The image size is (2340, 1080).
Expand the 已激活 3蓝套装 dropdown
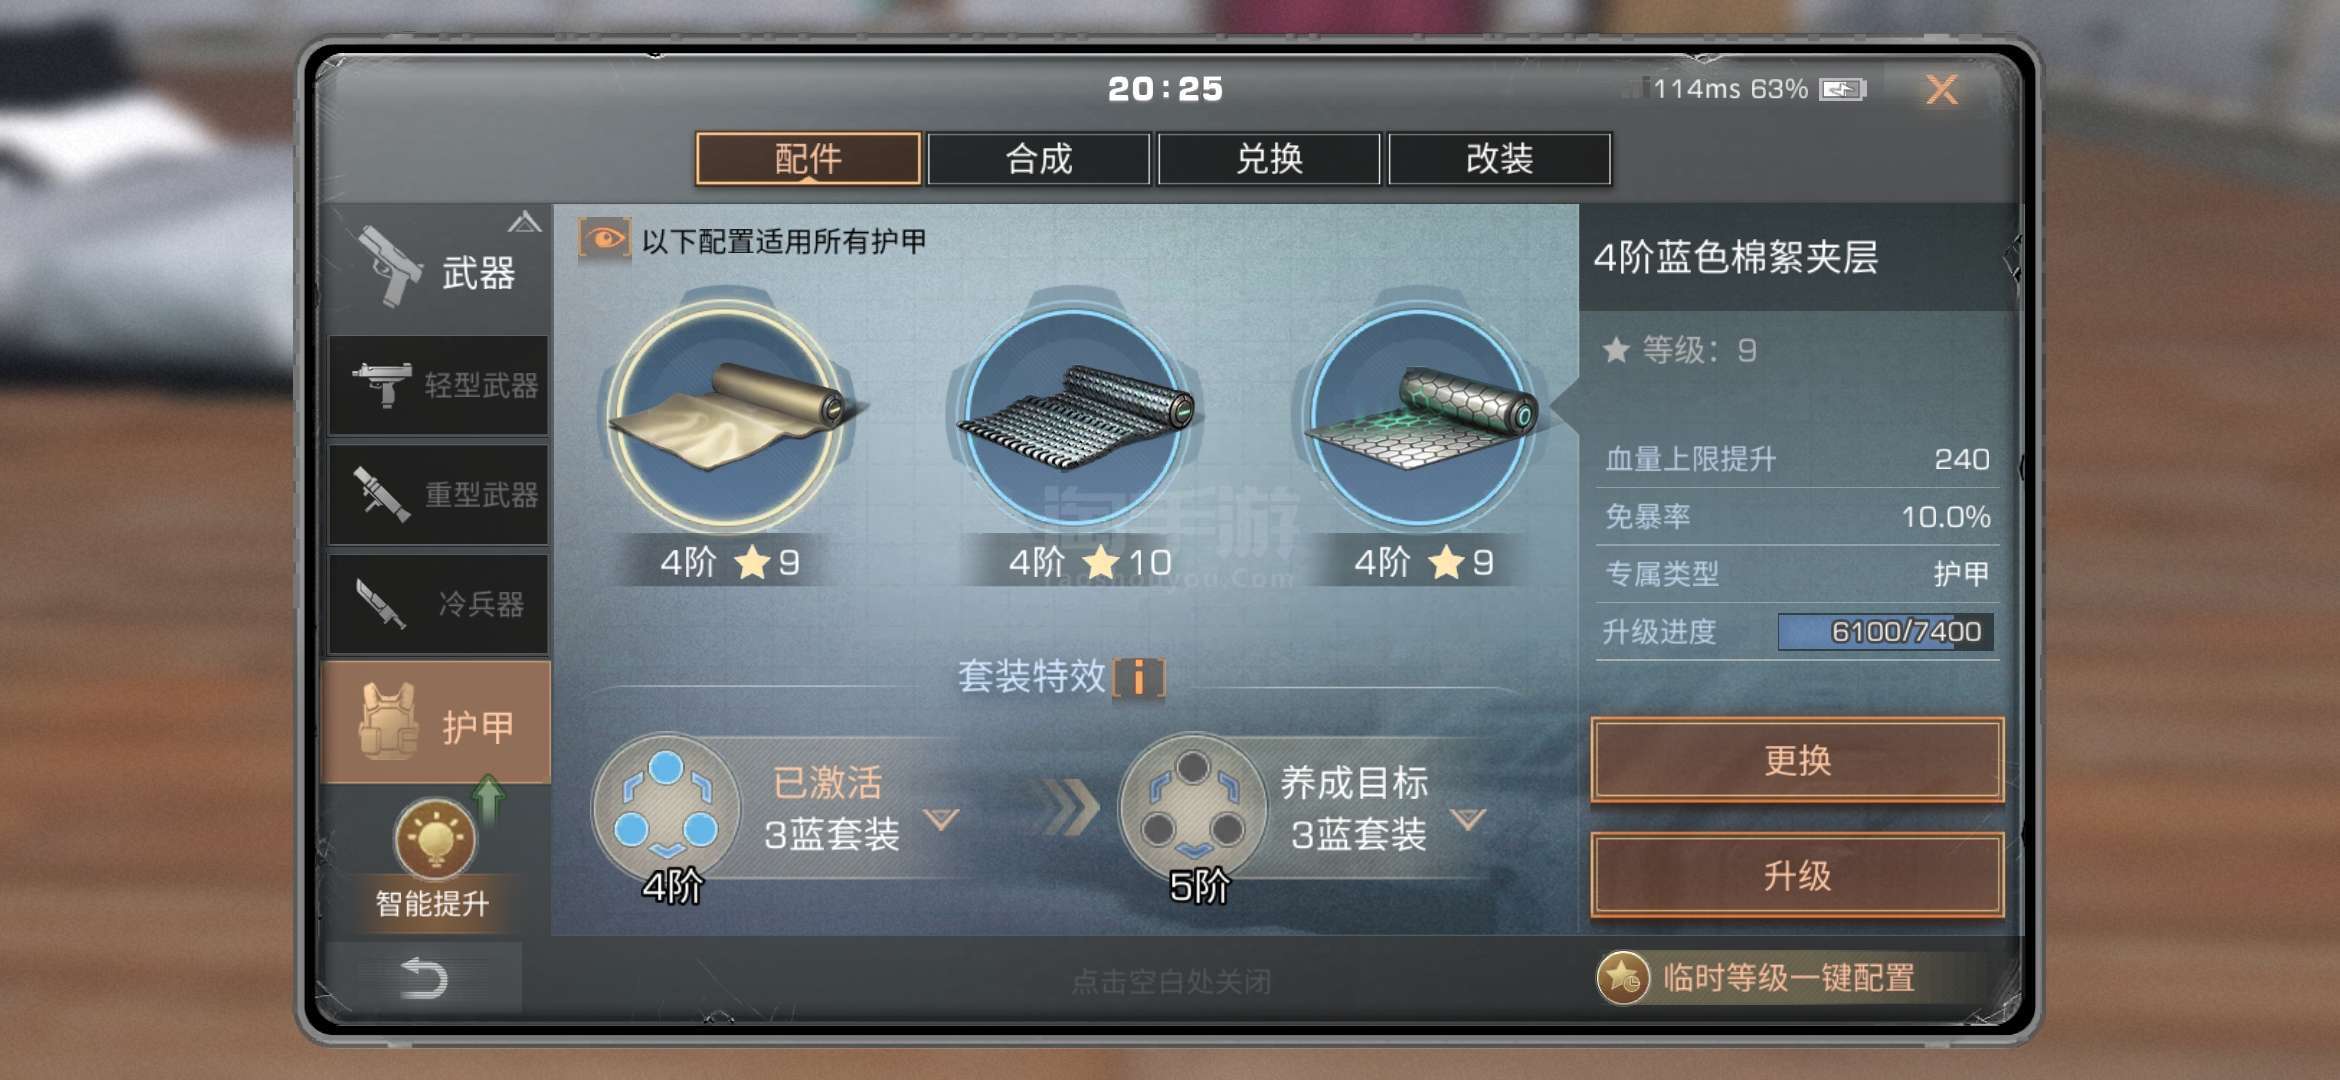pyautogui.click(x=941, y=819)
